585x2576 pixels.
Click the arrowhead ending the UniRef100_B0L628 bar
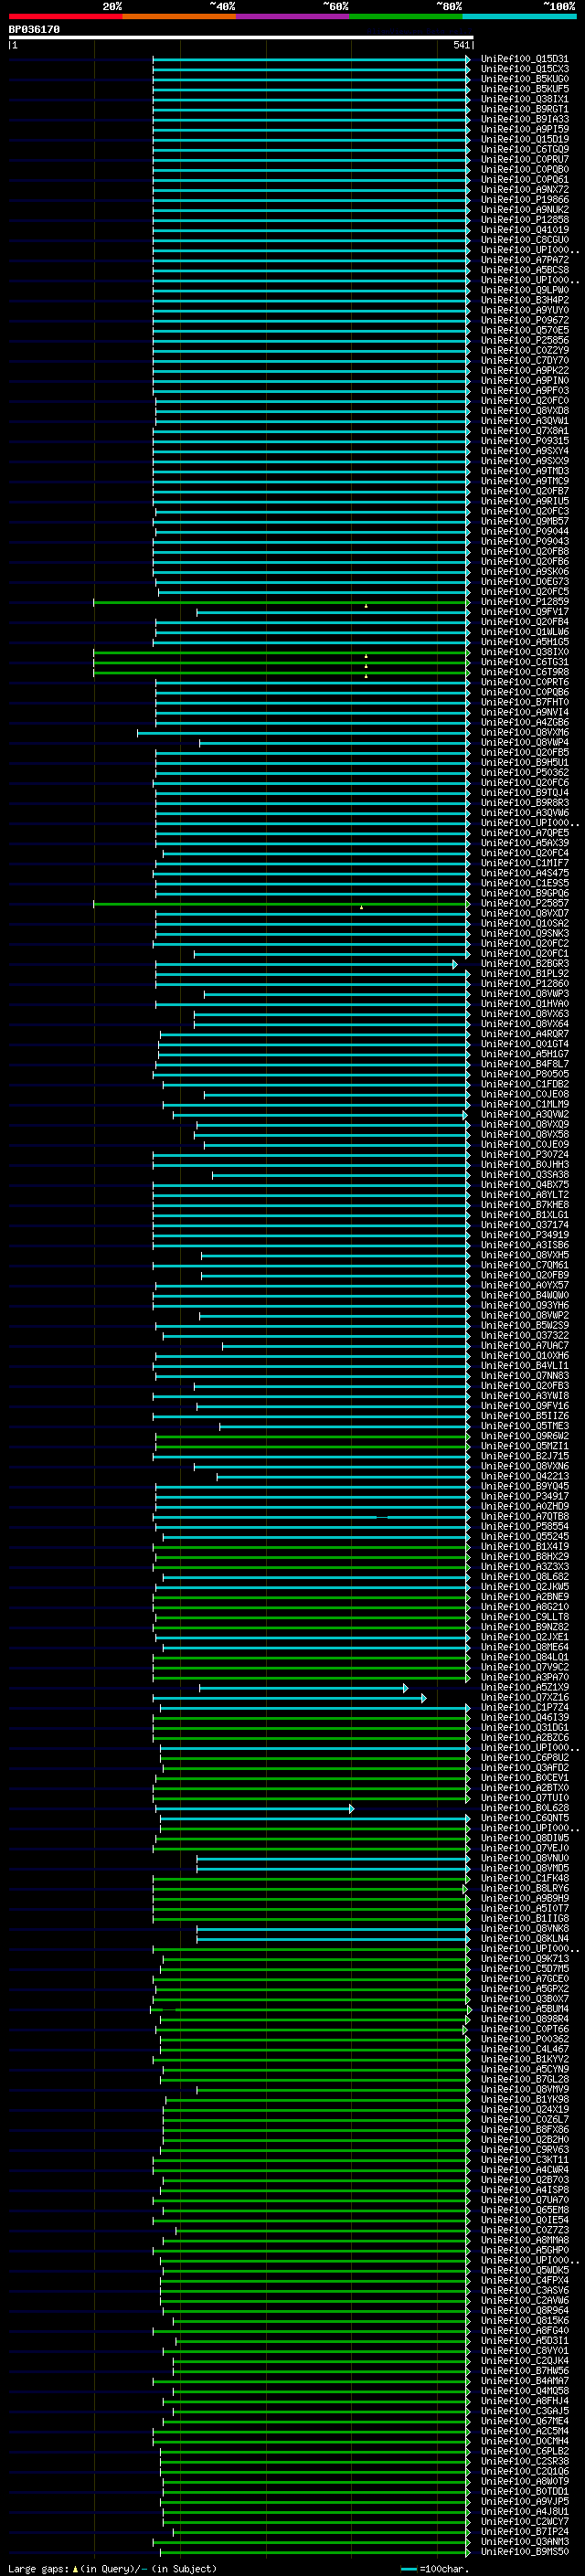pos(351,1809)
